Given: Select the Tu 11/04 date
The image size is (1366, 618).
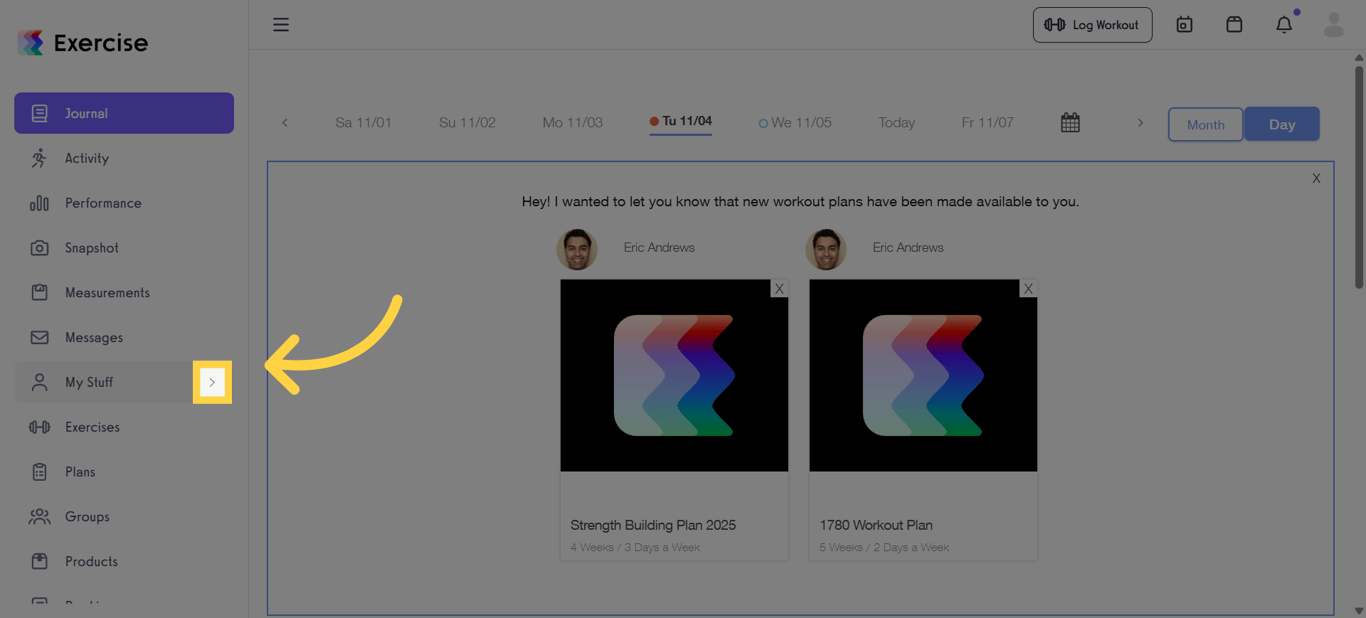Looking at the screenshot, I should click(x=681, y=122).
